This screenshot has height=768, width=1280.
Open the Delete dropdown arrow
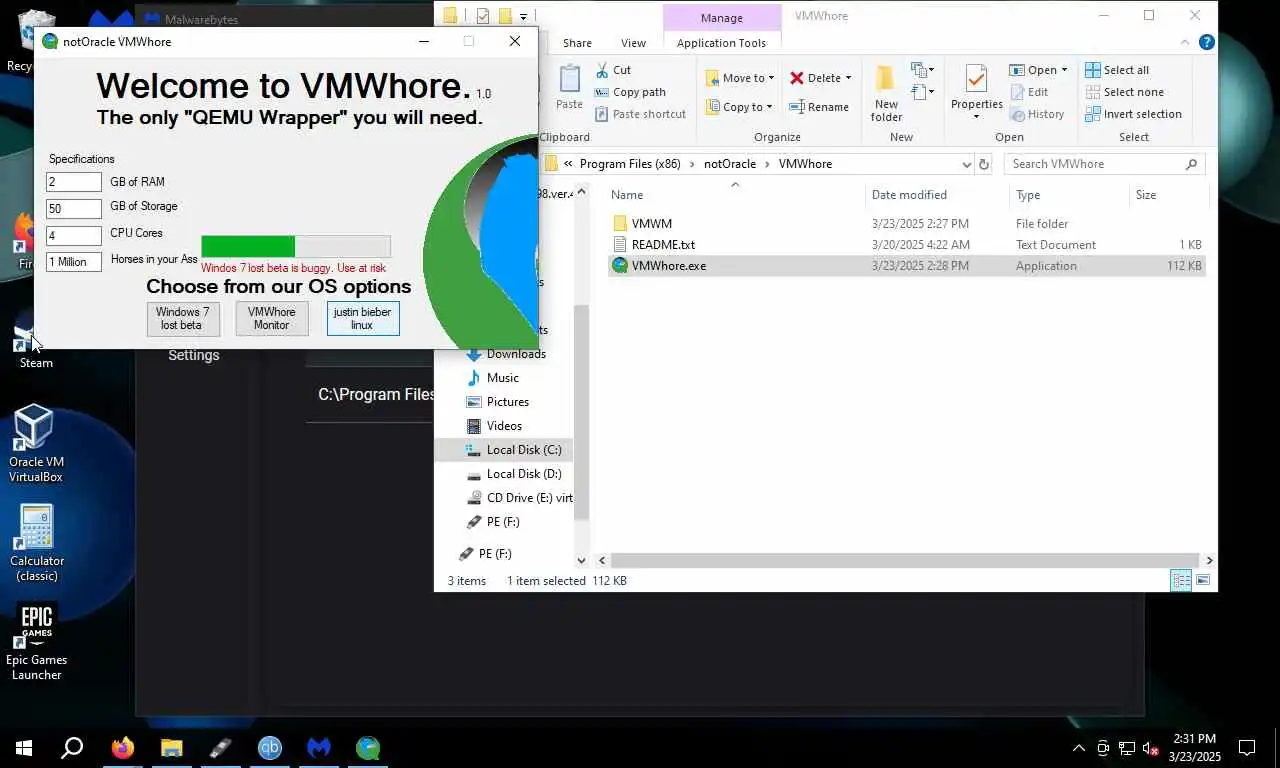[x=848, y=78]
